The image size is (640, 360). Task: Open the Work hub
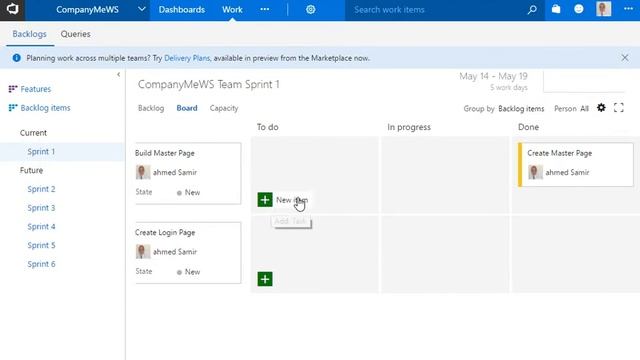[232, 10]
